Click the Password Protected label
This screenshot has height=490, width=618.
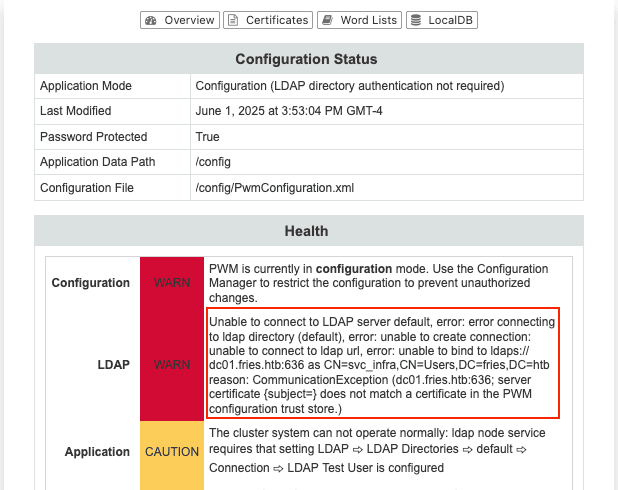pos(93,137)
